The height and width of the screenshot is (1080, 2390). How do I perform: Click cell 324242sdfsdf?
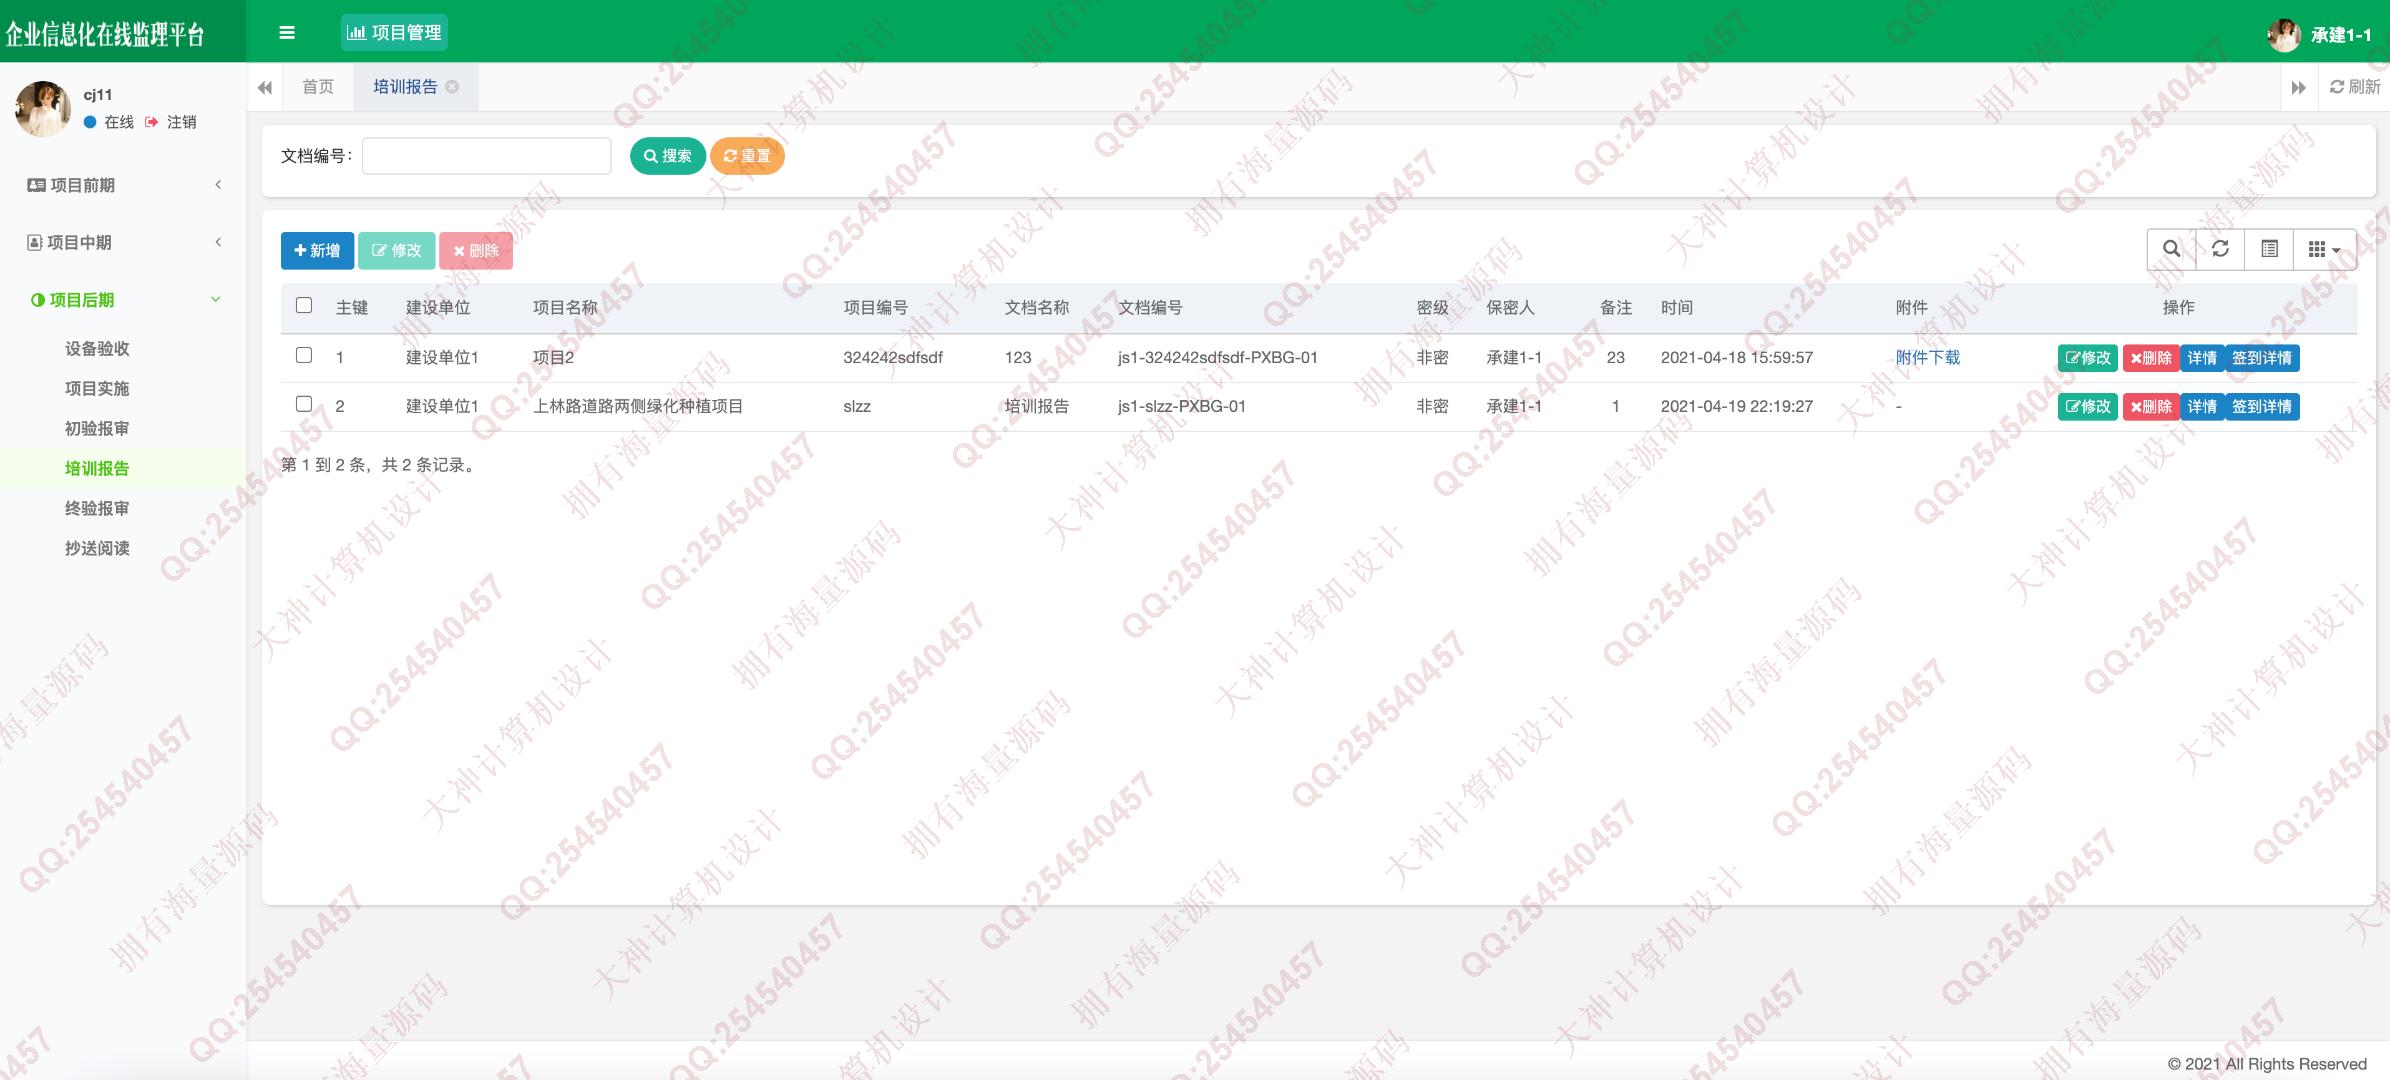click(x=893, y=358)
